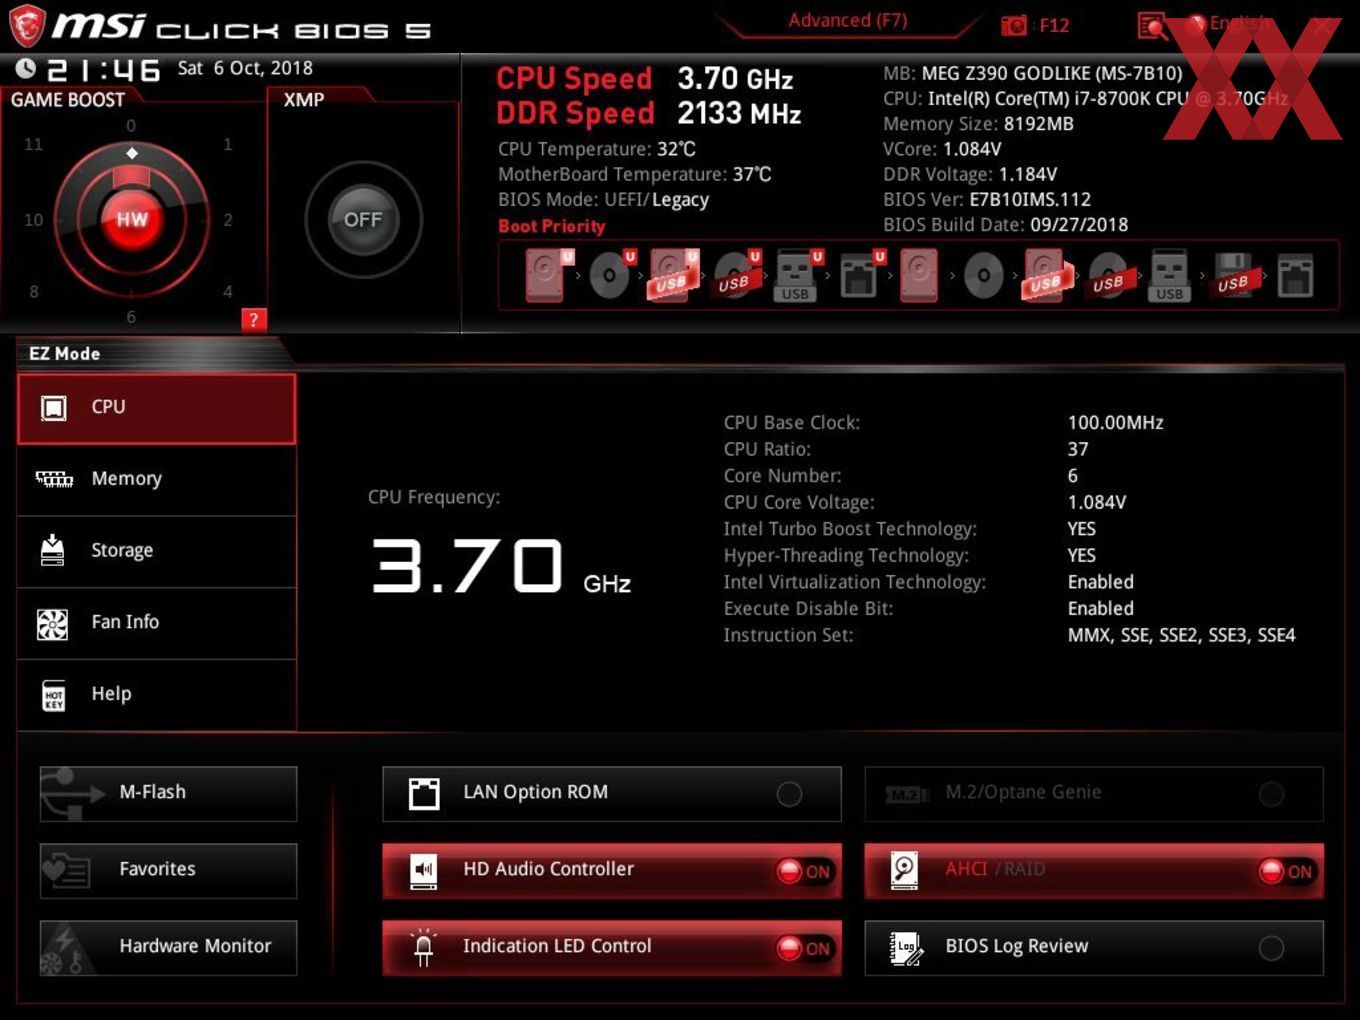
Task: Toggle M.2/Optane Genie option
Action: click(1094, 793)
